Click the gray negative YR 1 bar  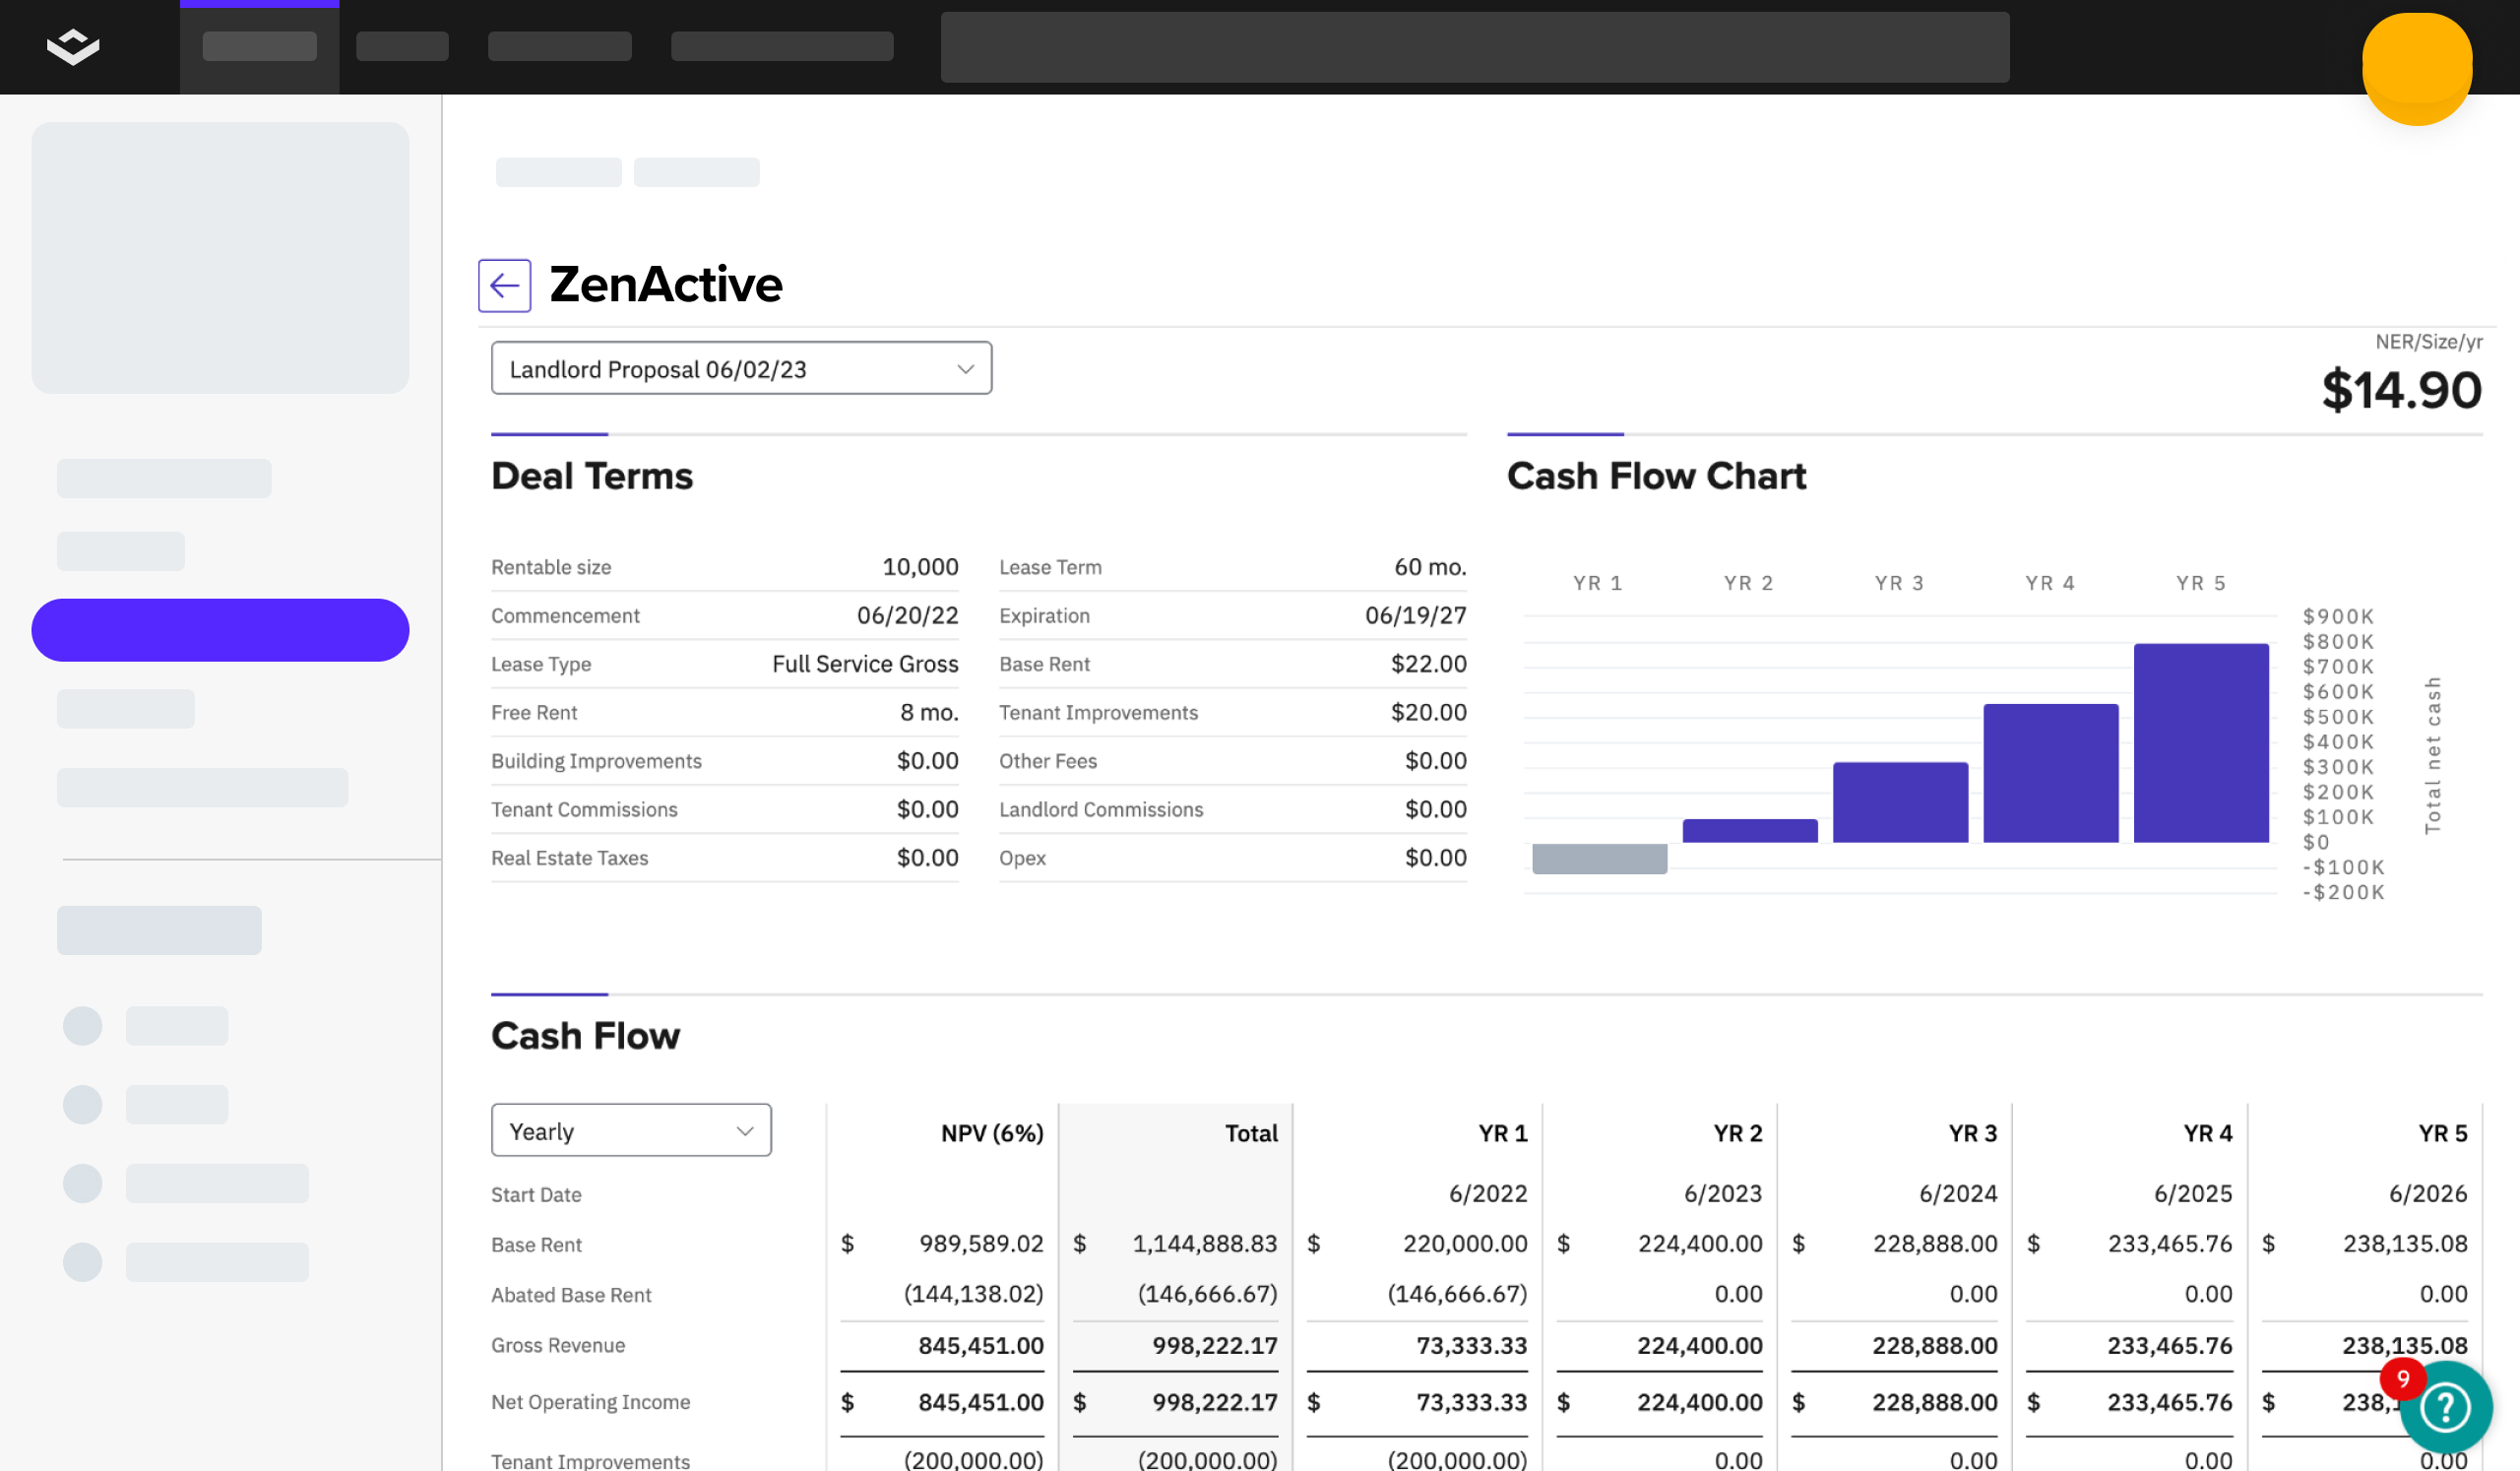[x=1600, y=858]
